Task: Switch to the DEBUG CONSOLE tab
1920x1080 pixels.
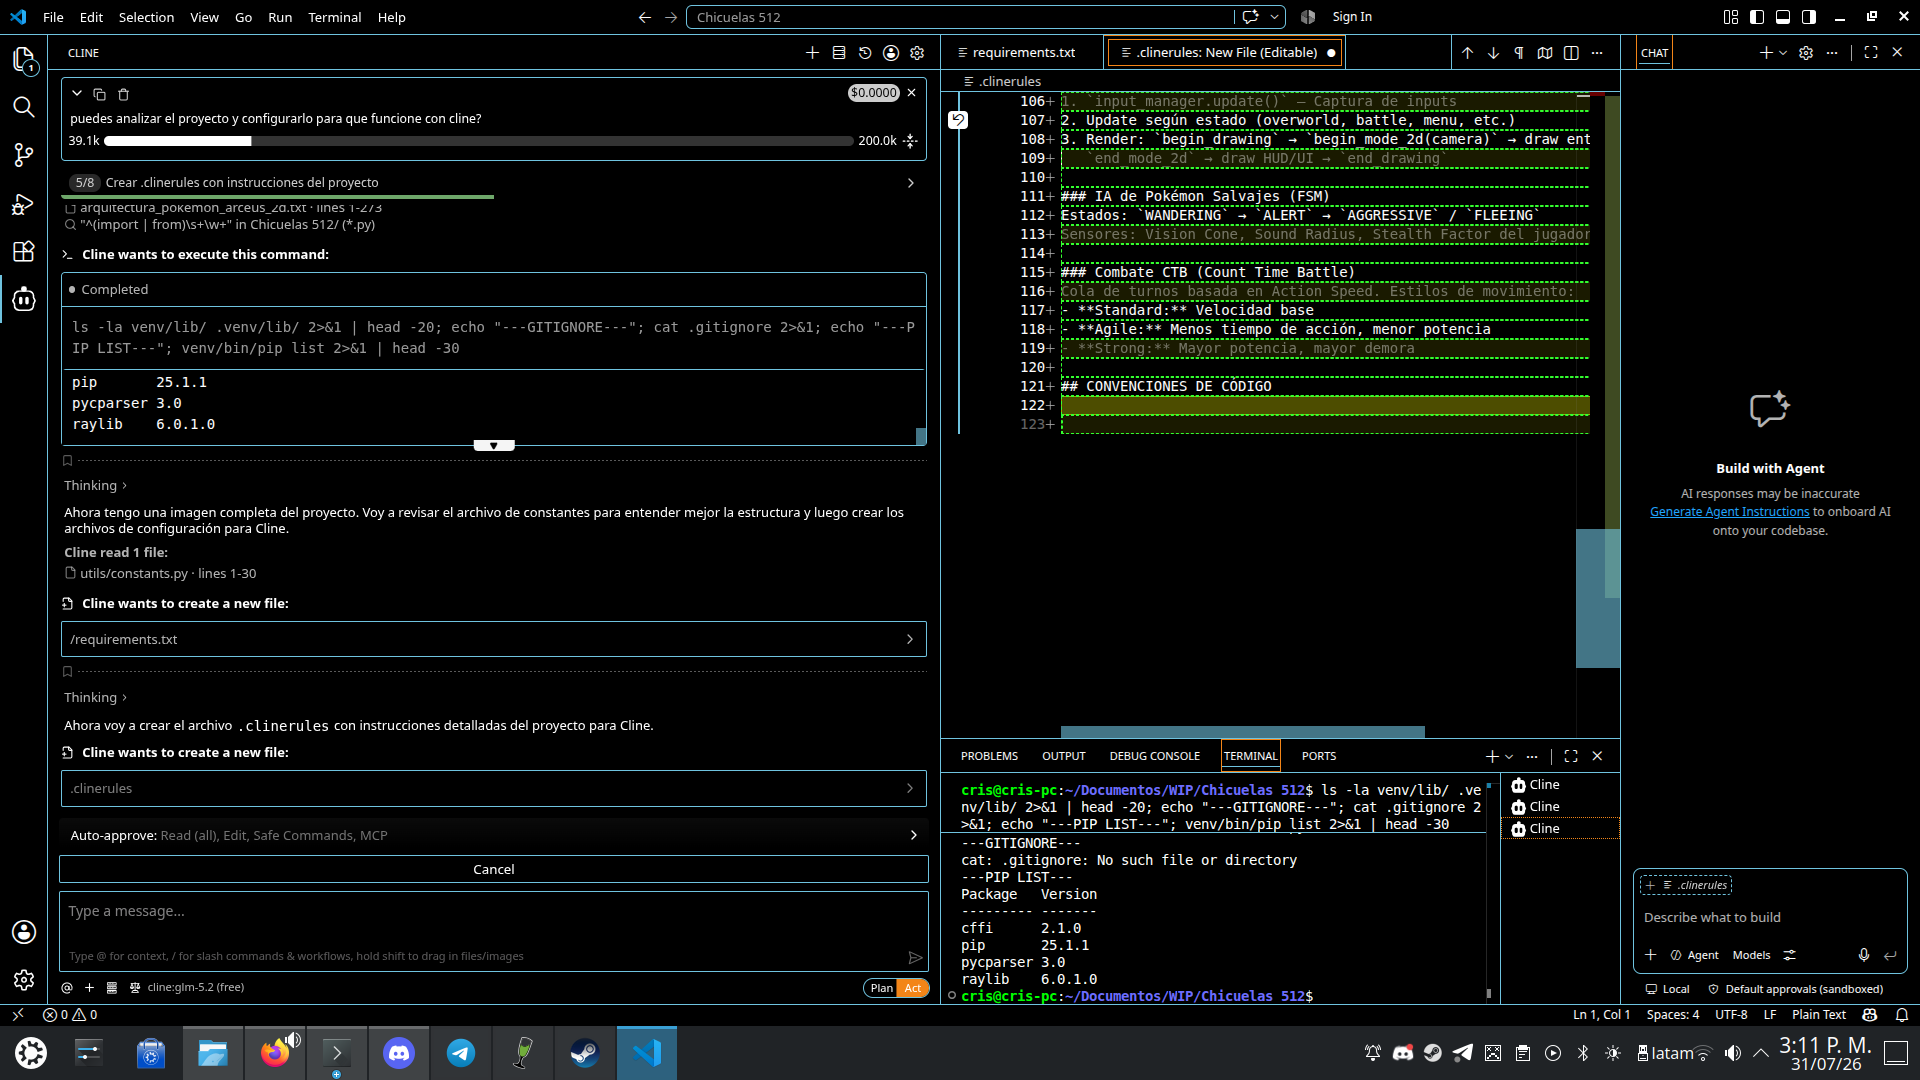Action: pyautogui.click(x=1154, y=757)
